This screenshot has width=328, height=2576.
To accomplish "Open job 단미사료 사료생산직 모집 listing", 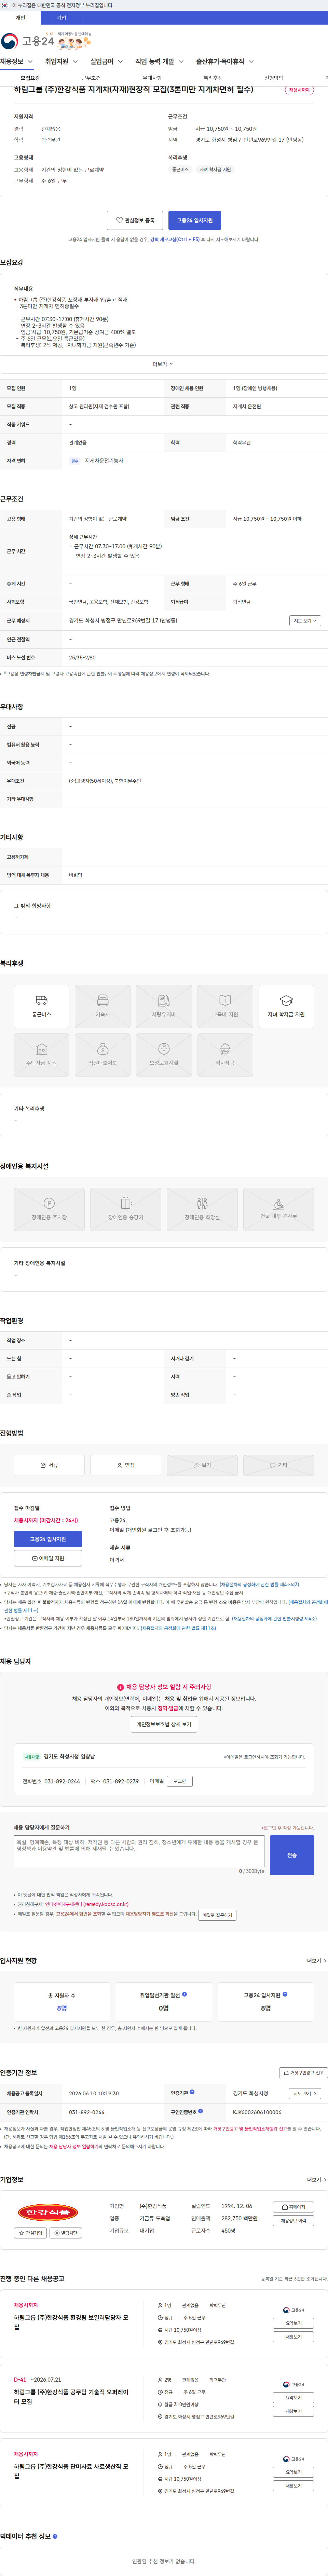I will (x=71, y=2471).
